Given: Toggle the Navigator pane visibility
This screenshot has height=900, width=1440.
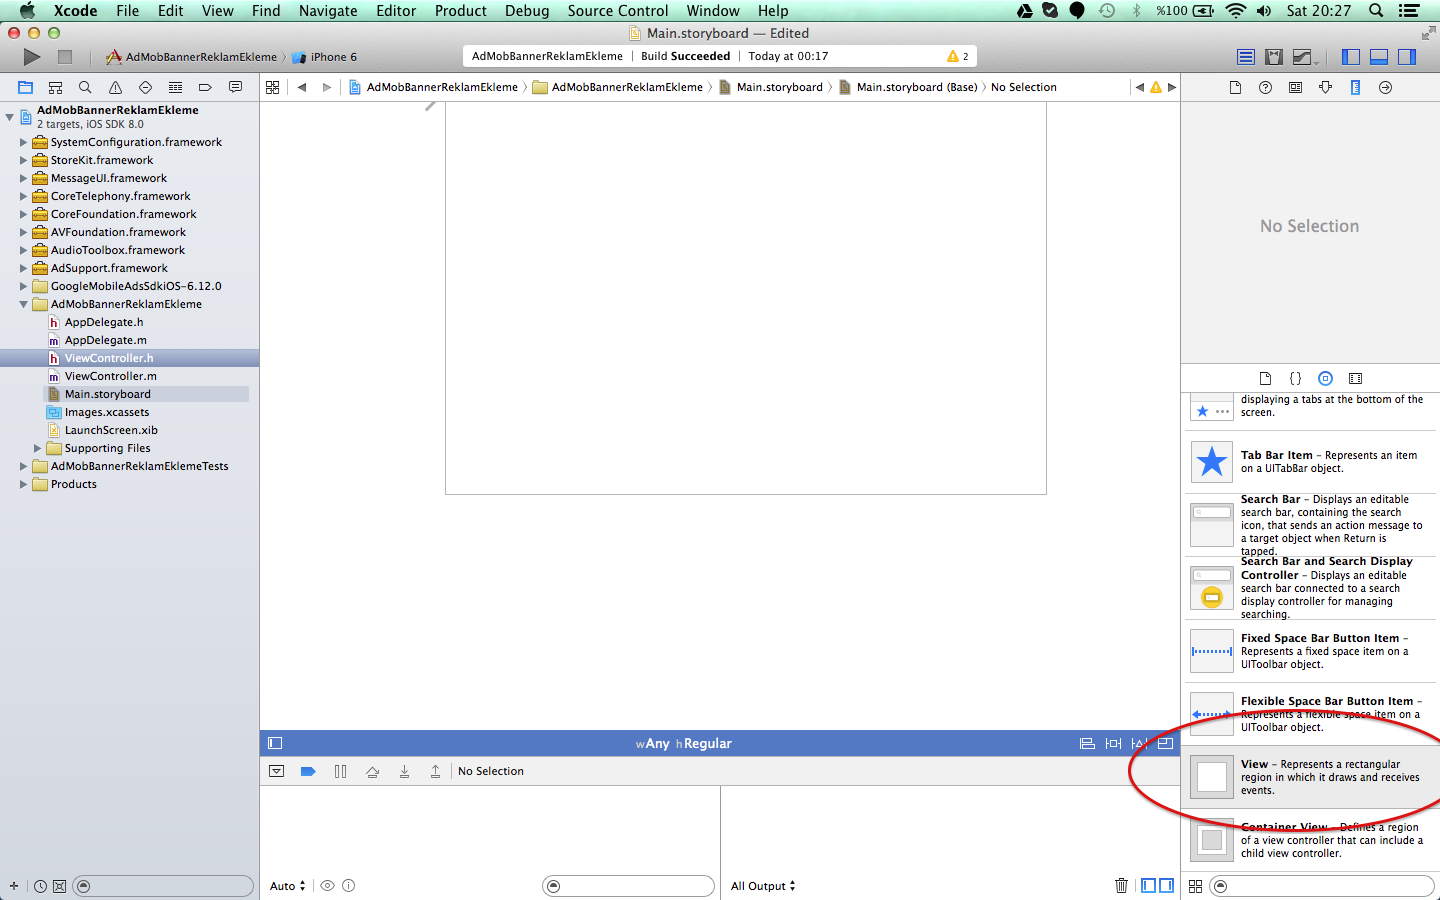Looking at the screenshot, I should point(1351,57).
